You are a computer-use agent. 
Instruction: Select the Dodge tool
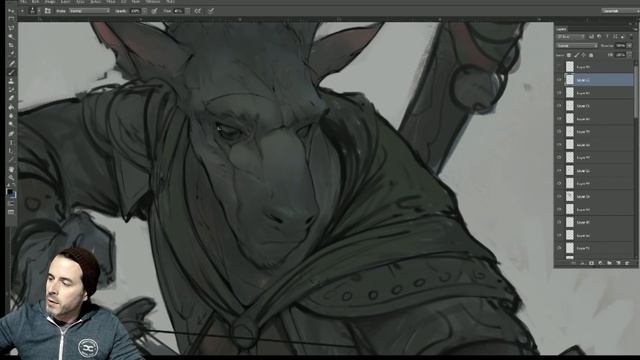pos(11,124)
